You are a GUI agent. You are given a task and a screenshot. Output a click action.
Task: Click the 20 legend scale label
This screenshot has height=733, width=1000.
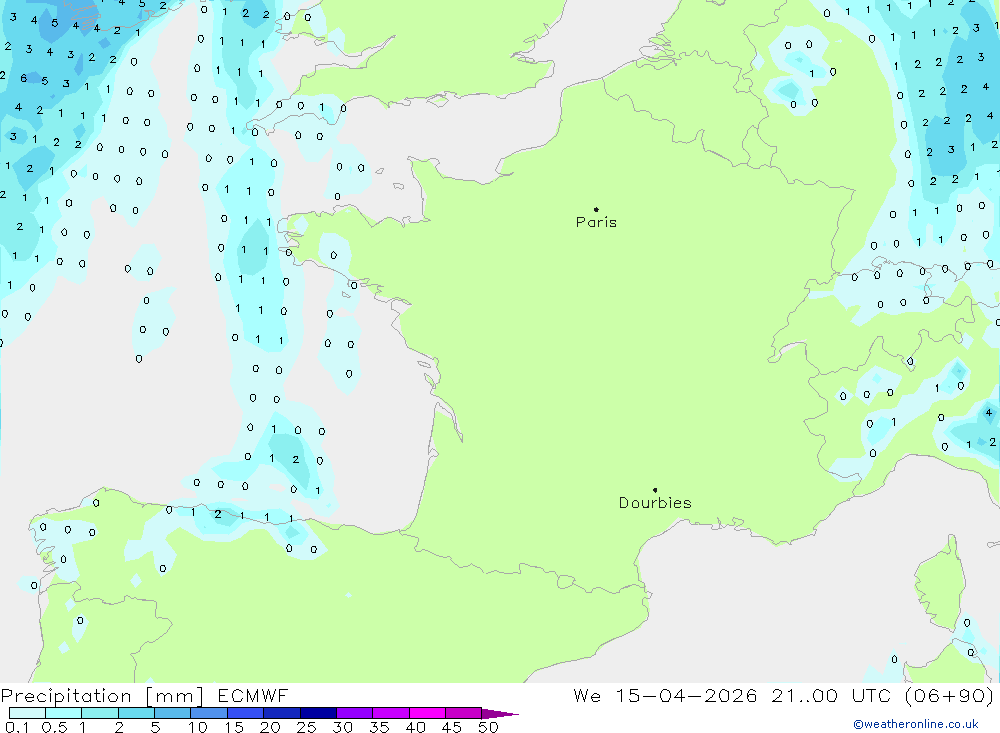(270, 727)
